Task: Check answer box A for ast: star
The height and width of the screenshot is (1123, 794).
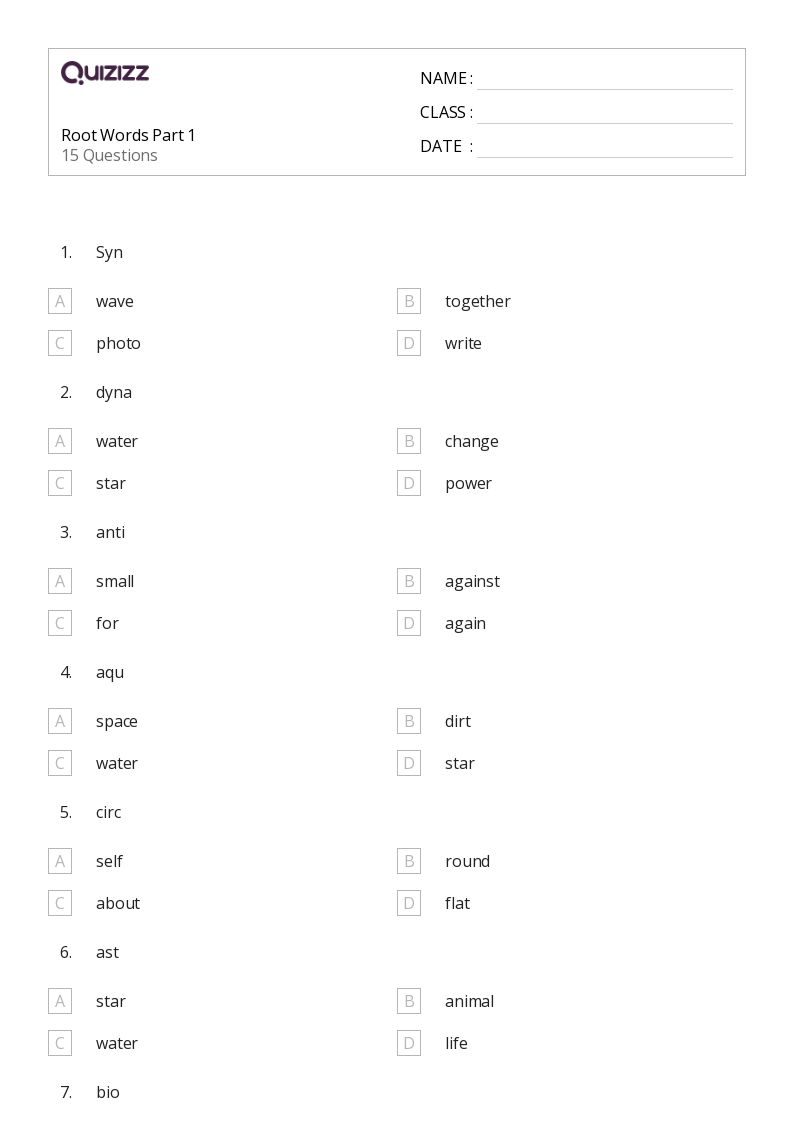Action: 60,1001
